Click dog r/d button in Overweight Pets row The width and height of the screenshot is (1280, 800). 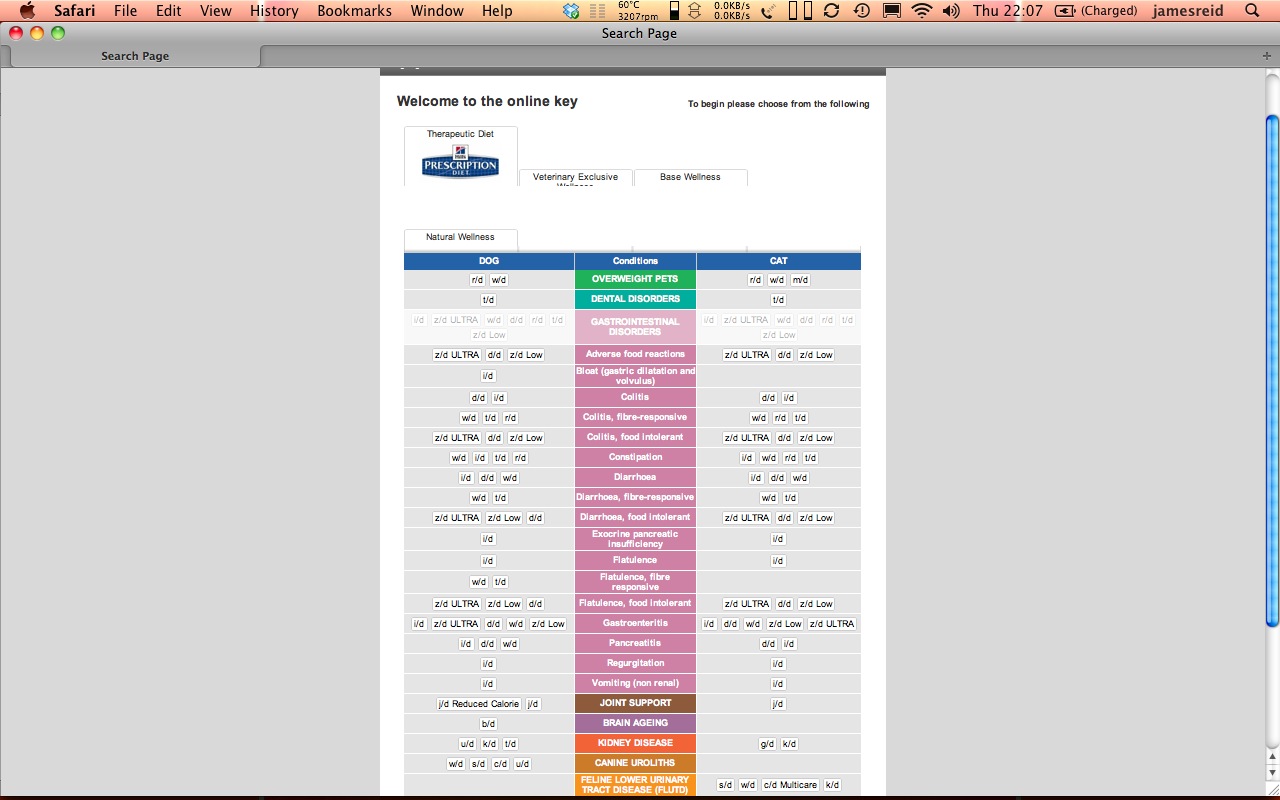click(x=477, y=280)
